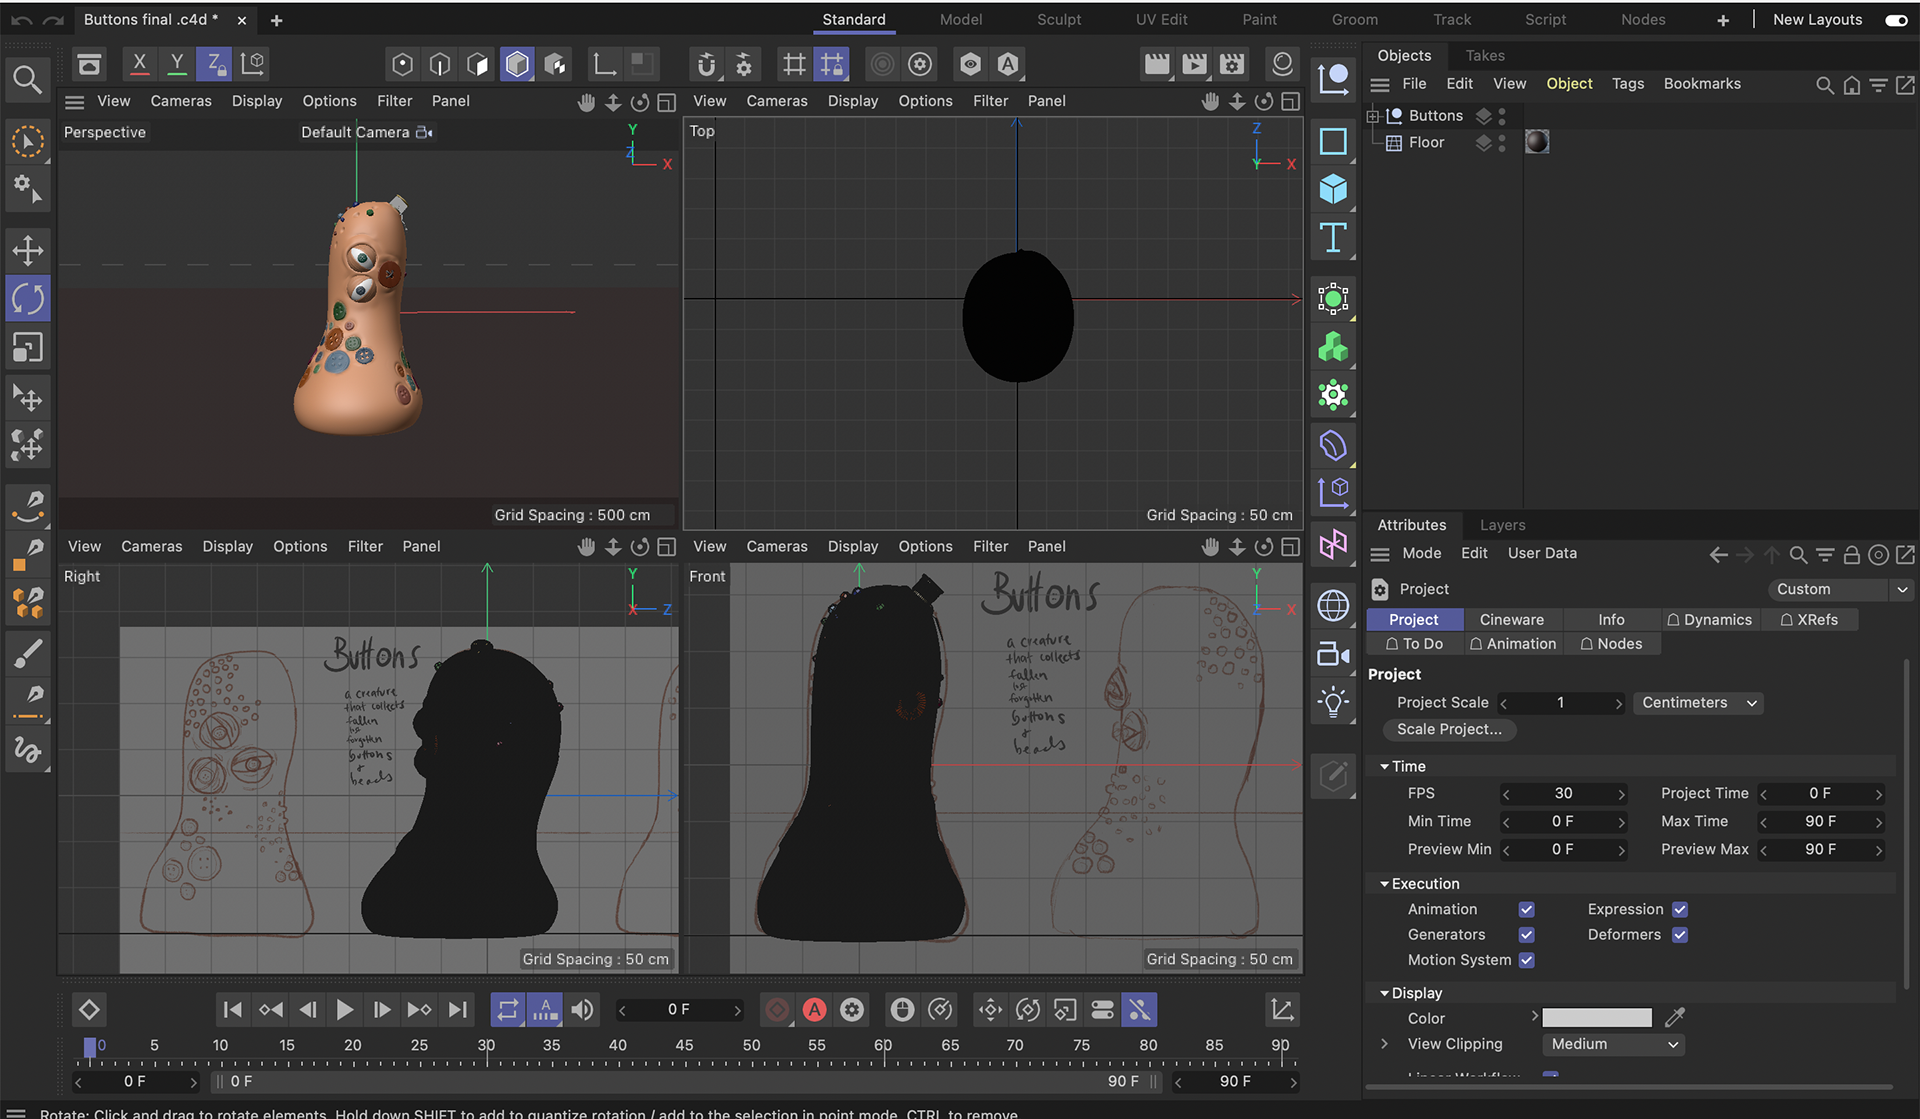Click the FPS value field
Screen dimensions: 1920x1119
(1562, 794)
